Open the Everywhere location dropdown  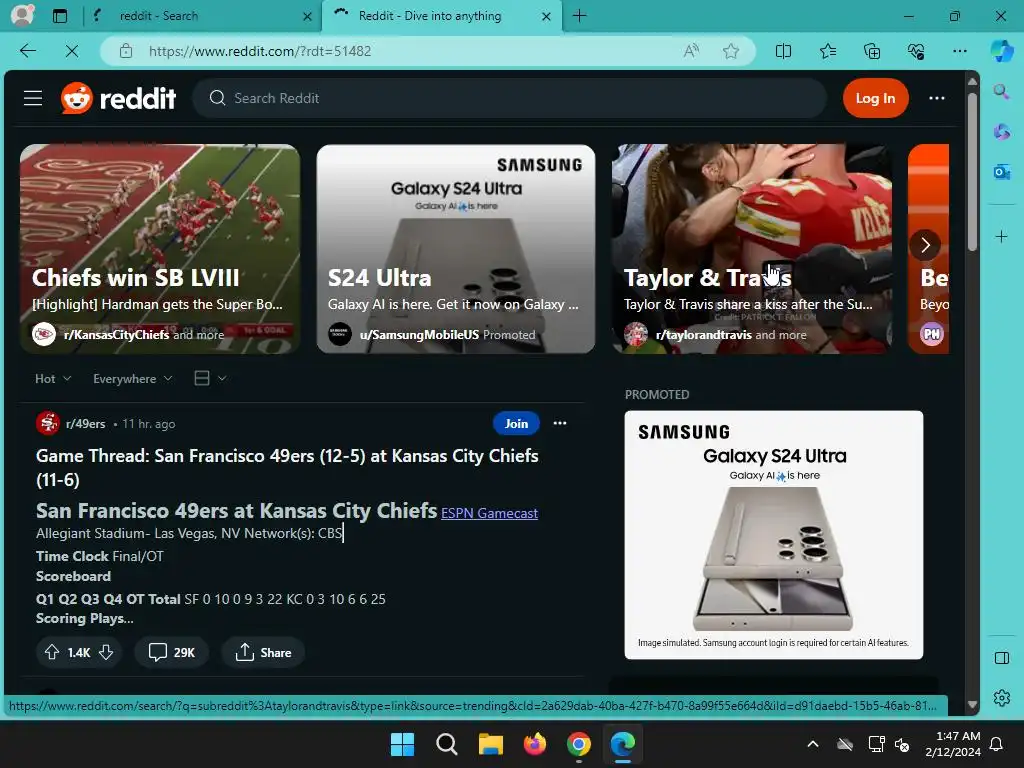tap(133, 379)
